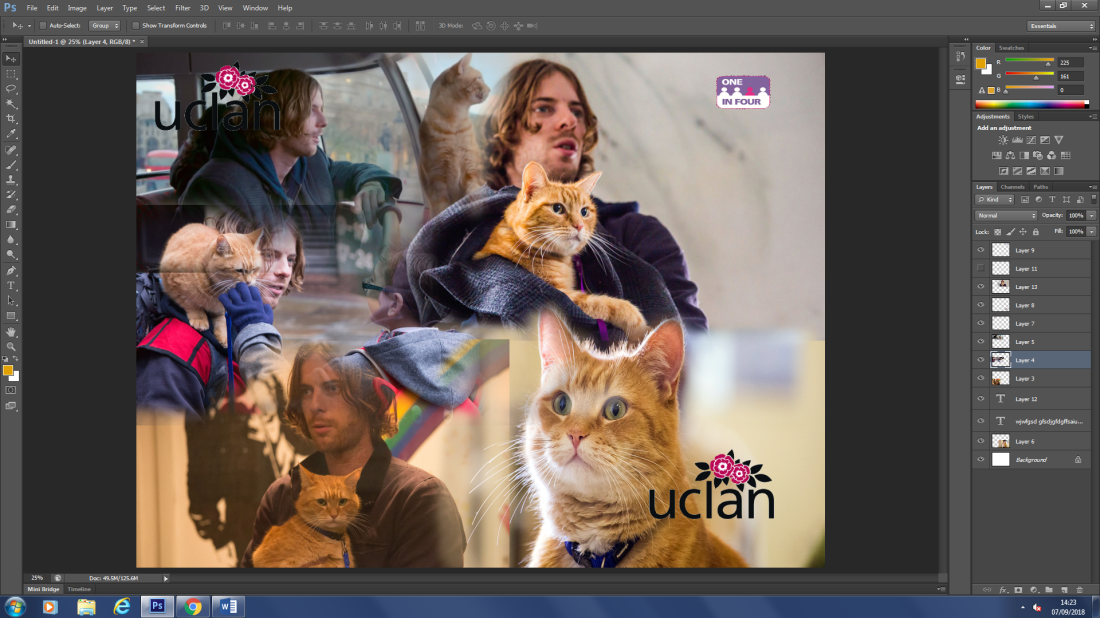The width and height of the screenshot is (1100, 618).
Task: Open the Essentials workspace dropdown
Action: [x=1060, y=25]
